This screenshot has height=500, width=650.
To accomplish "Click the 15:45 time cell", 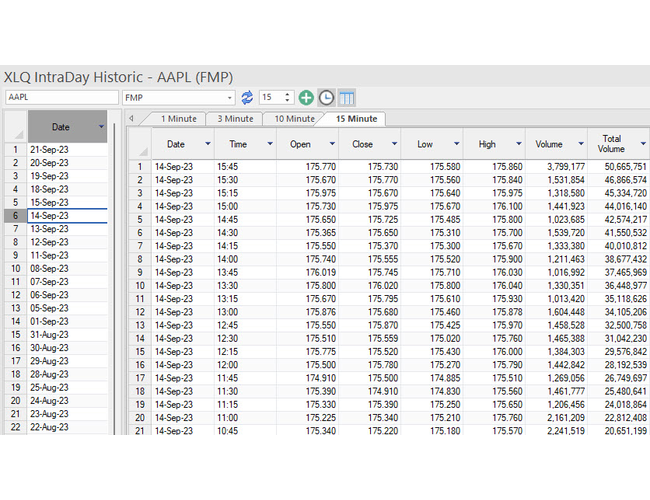I will tap(245, 167).
